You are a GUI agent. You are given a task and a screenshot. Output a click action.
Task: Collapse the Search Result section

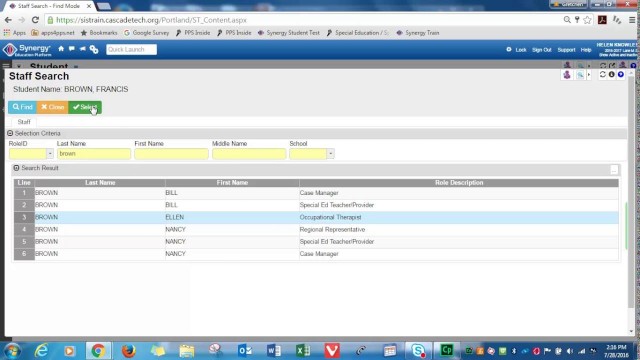click(x=16, y=168)
